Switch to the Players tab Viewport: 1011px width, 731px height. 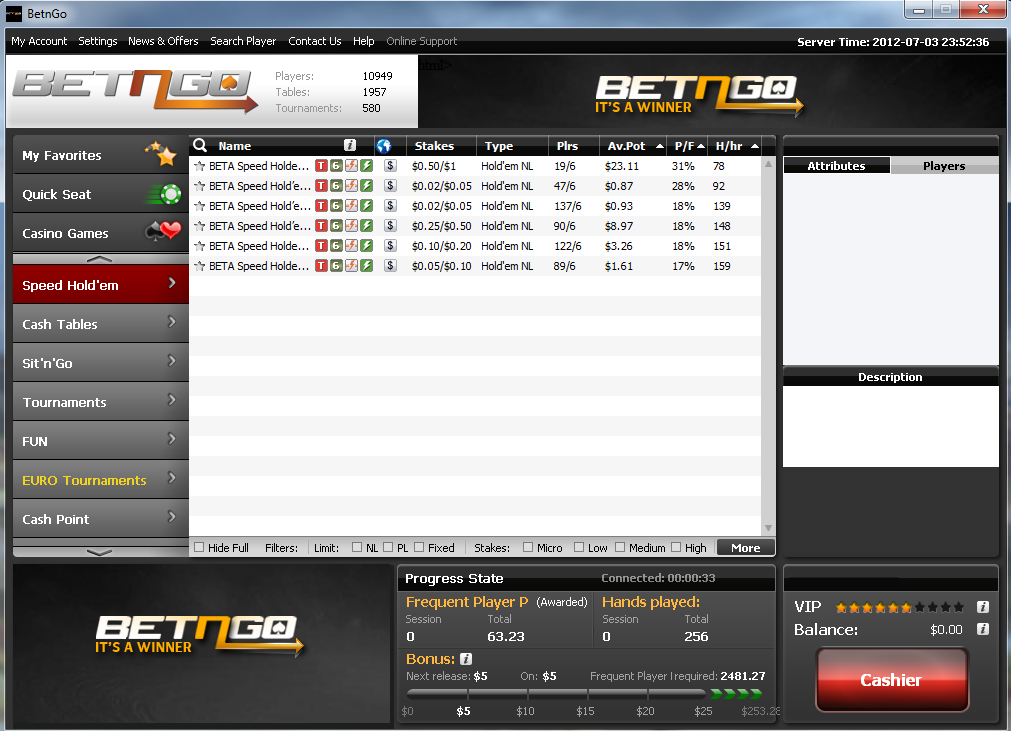[x=944, y=166]
